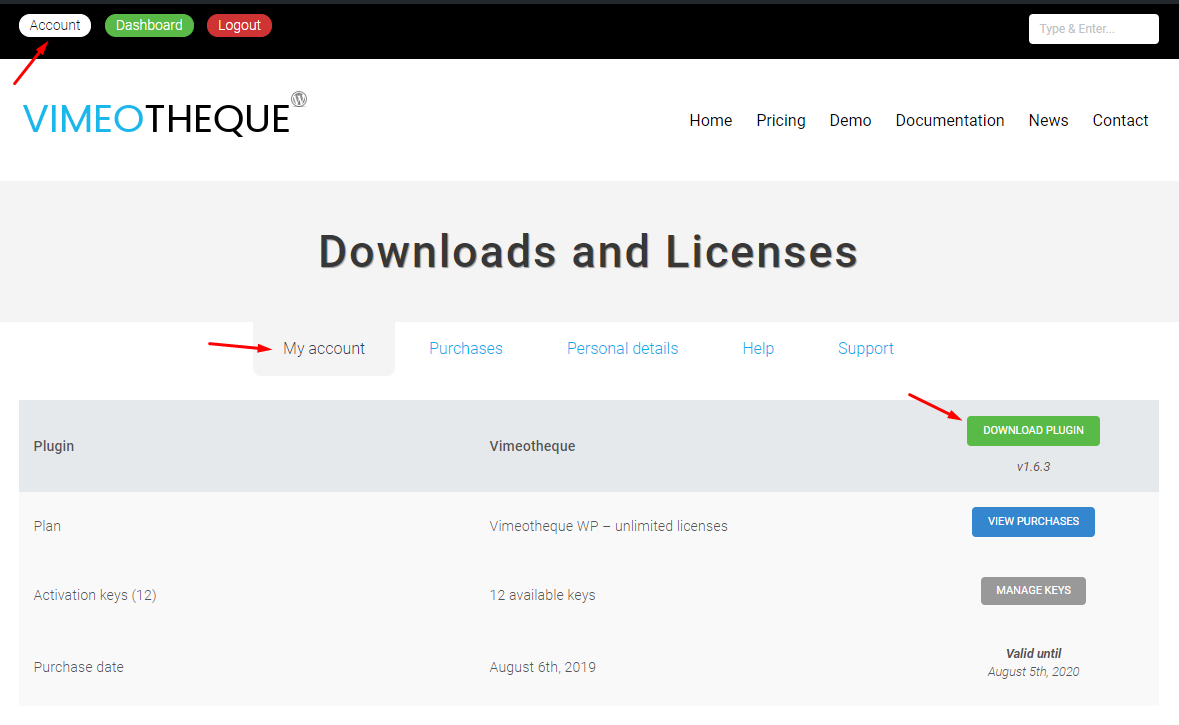The height and width of the screenshot is (725, 1179).
Task: Click the 'August 5th, 2020' expiry date
Action: (1033, 672)
